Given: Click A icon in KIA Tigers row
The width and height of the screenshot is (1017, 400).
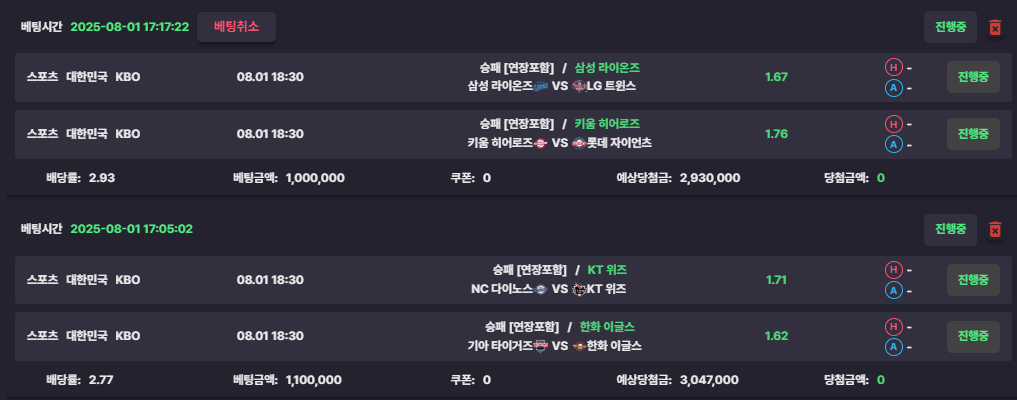Looking at the screenshot, I should point(893,347).
